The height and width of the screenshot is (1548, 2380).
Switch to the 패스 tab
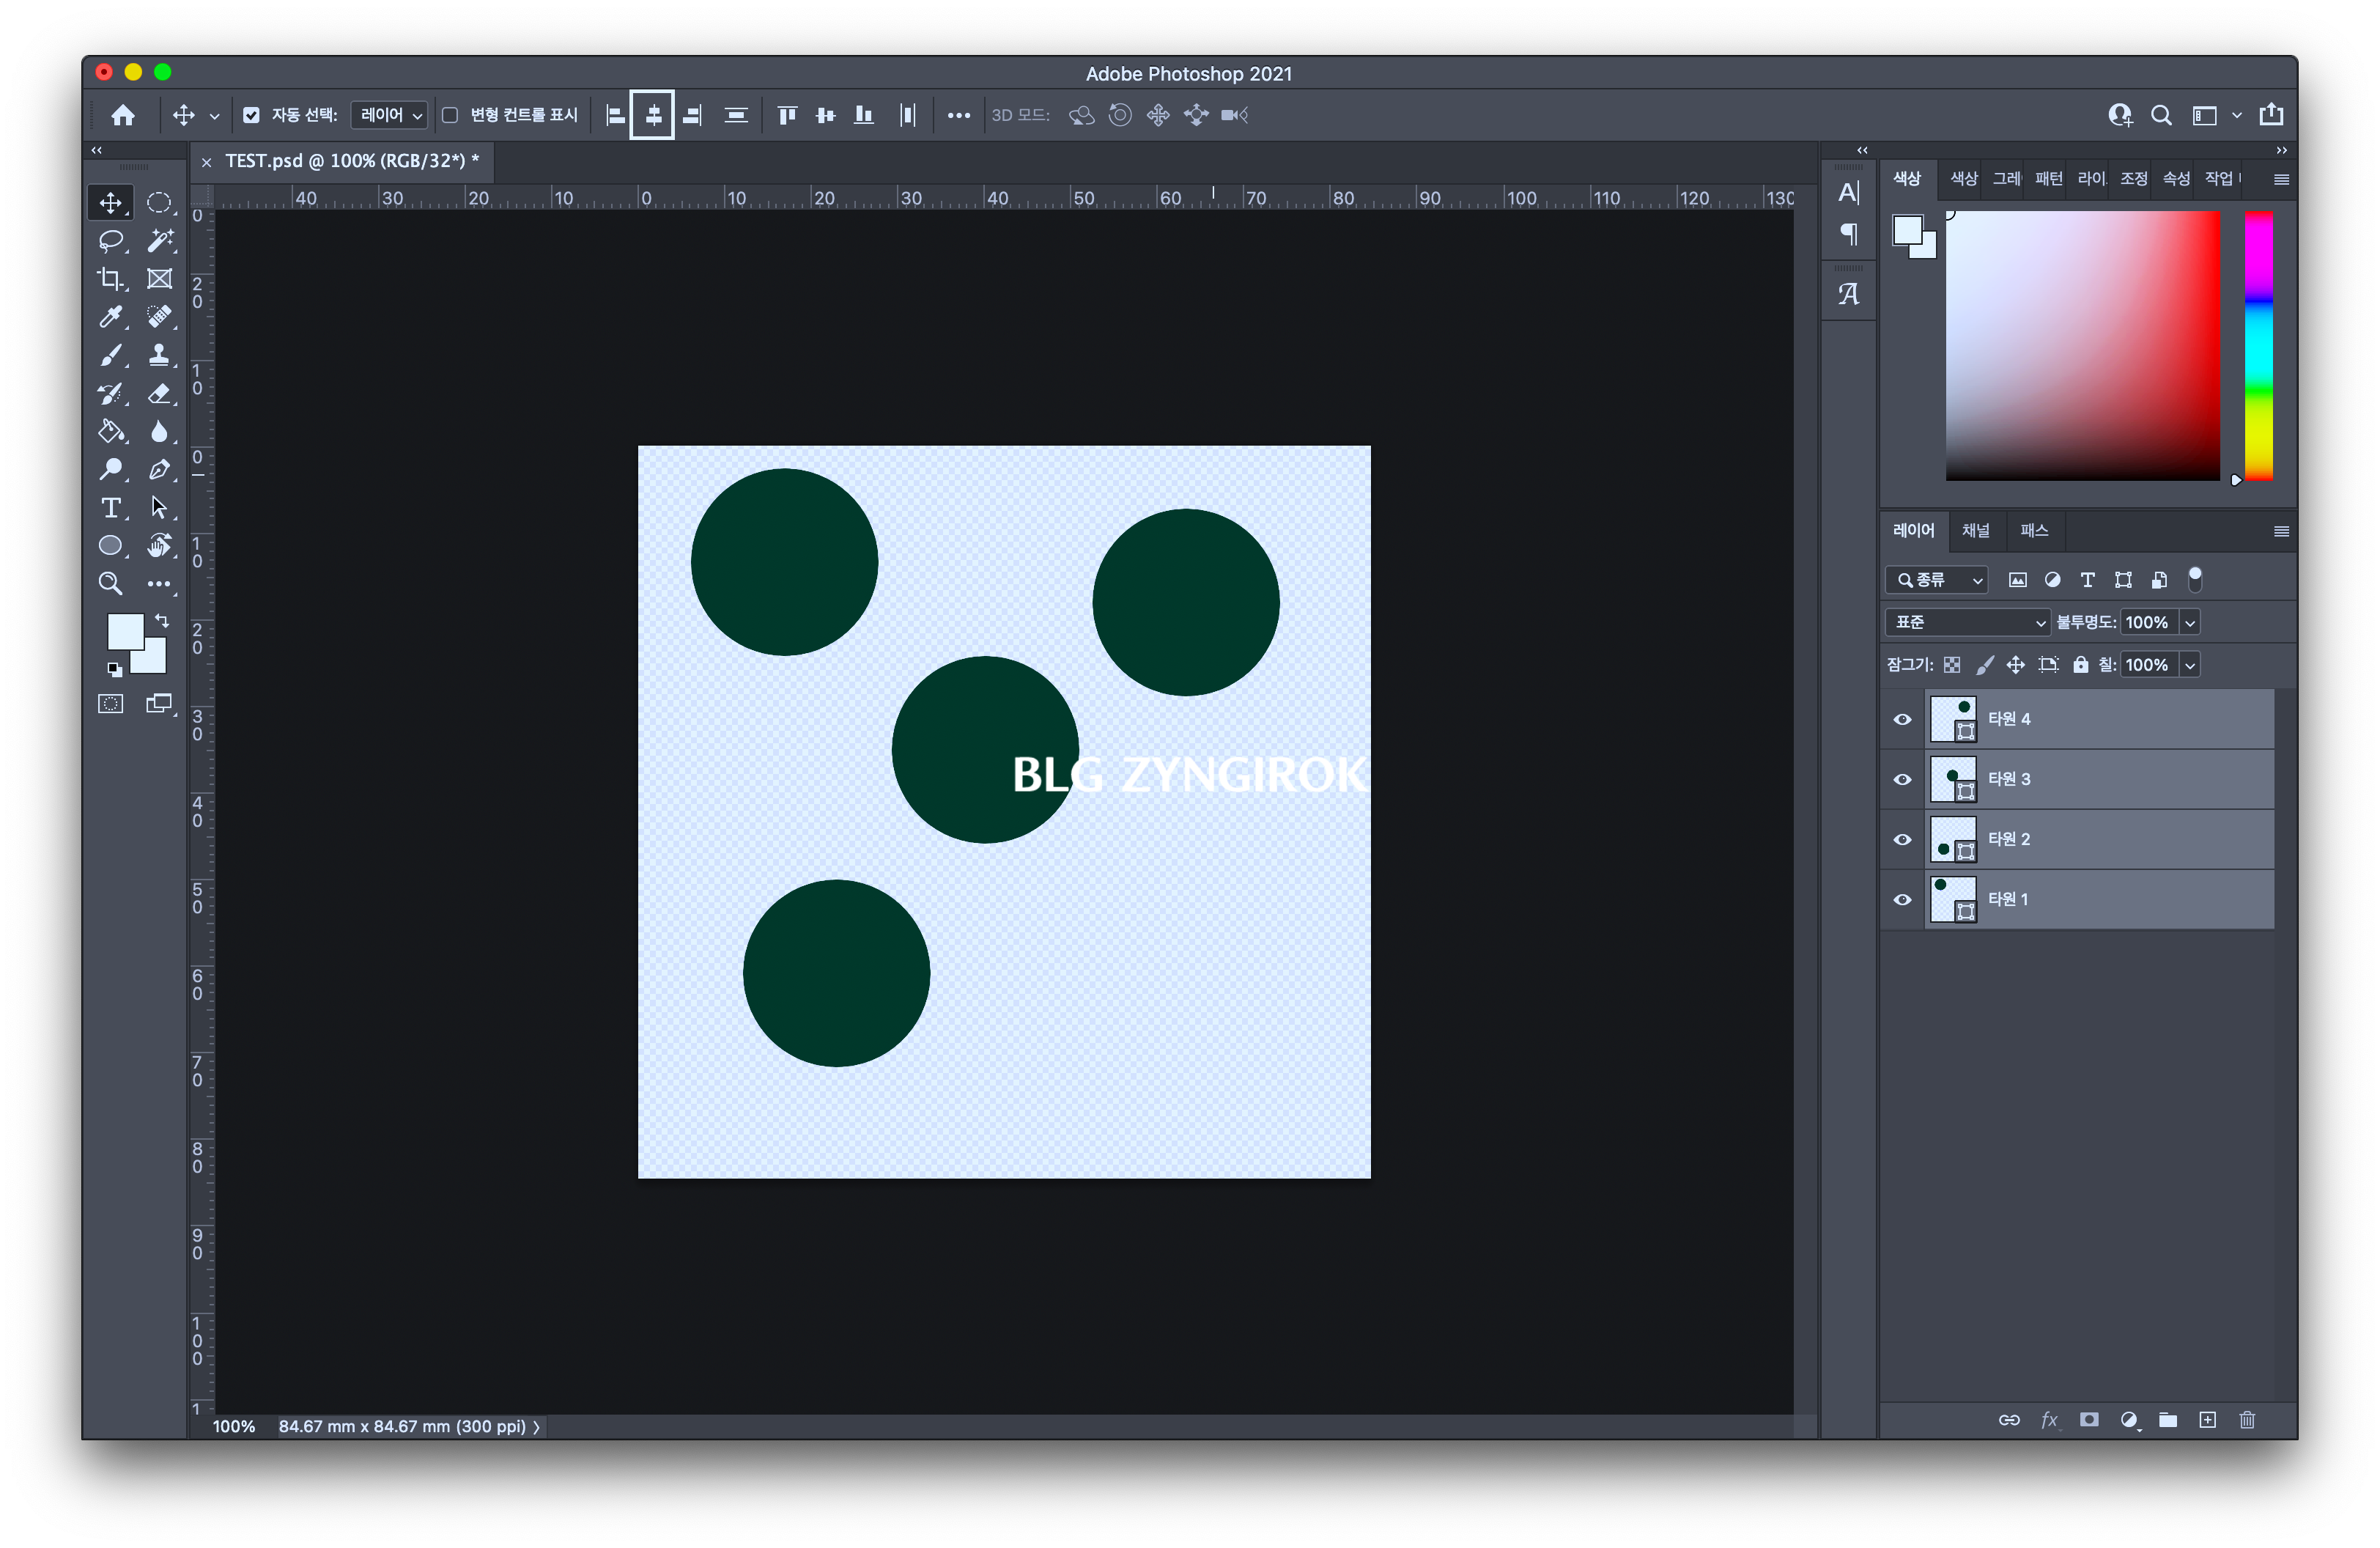coord(2033,531)
